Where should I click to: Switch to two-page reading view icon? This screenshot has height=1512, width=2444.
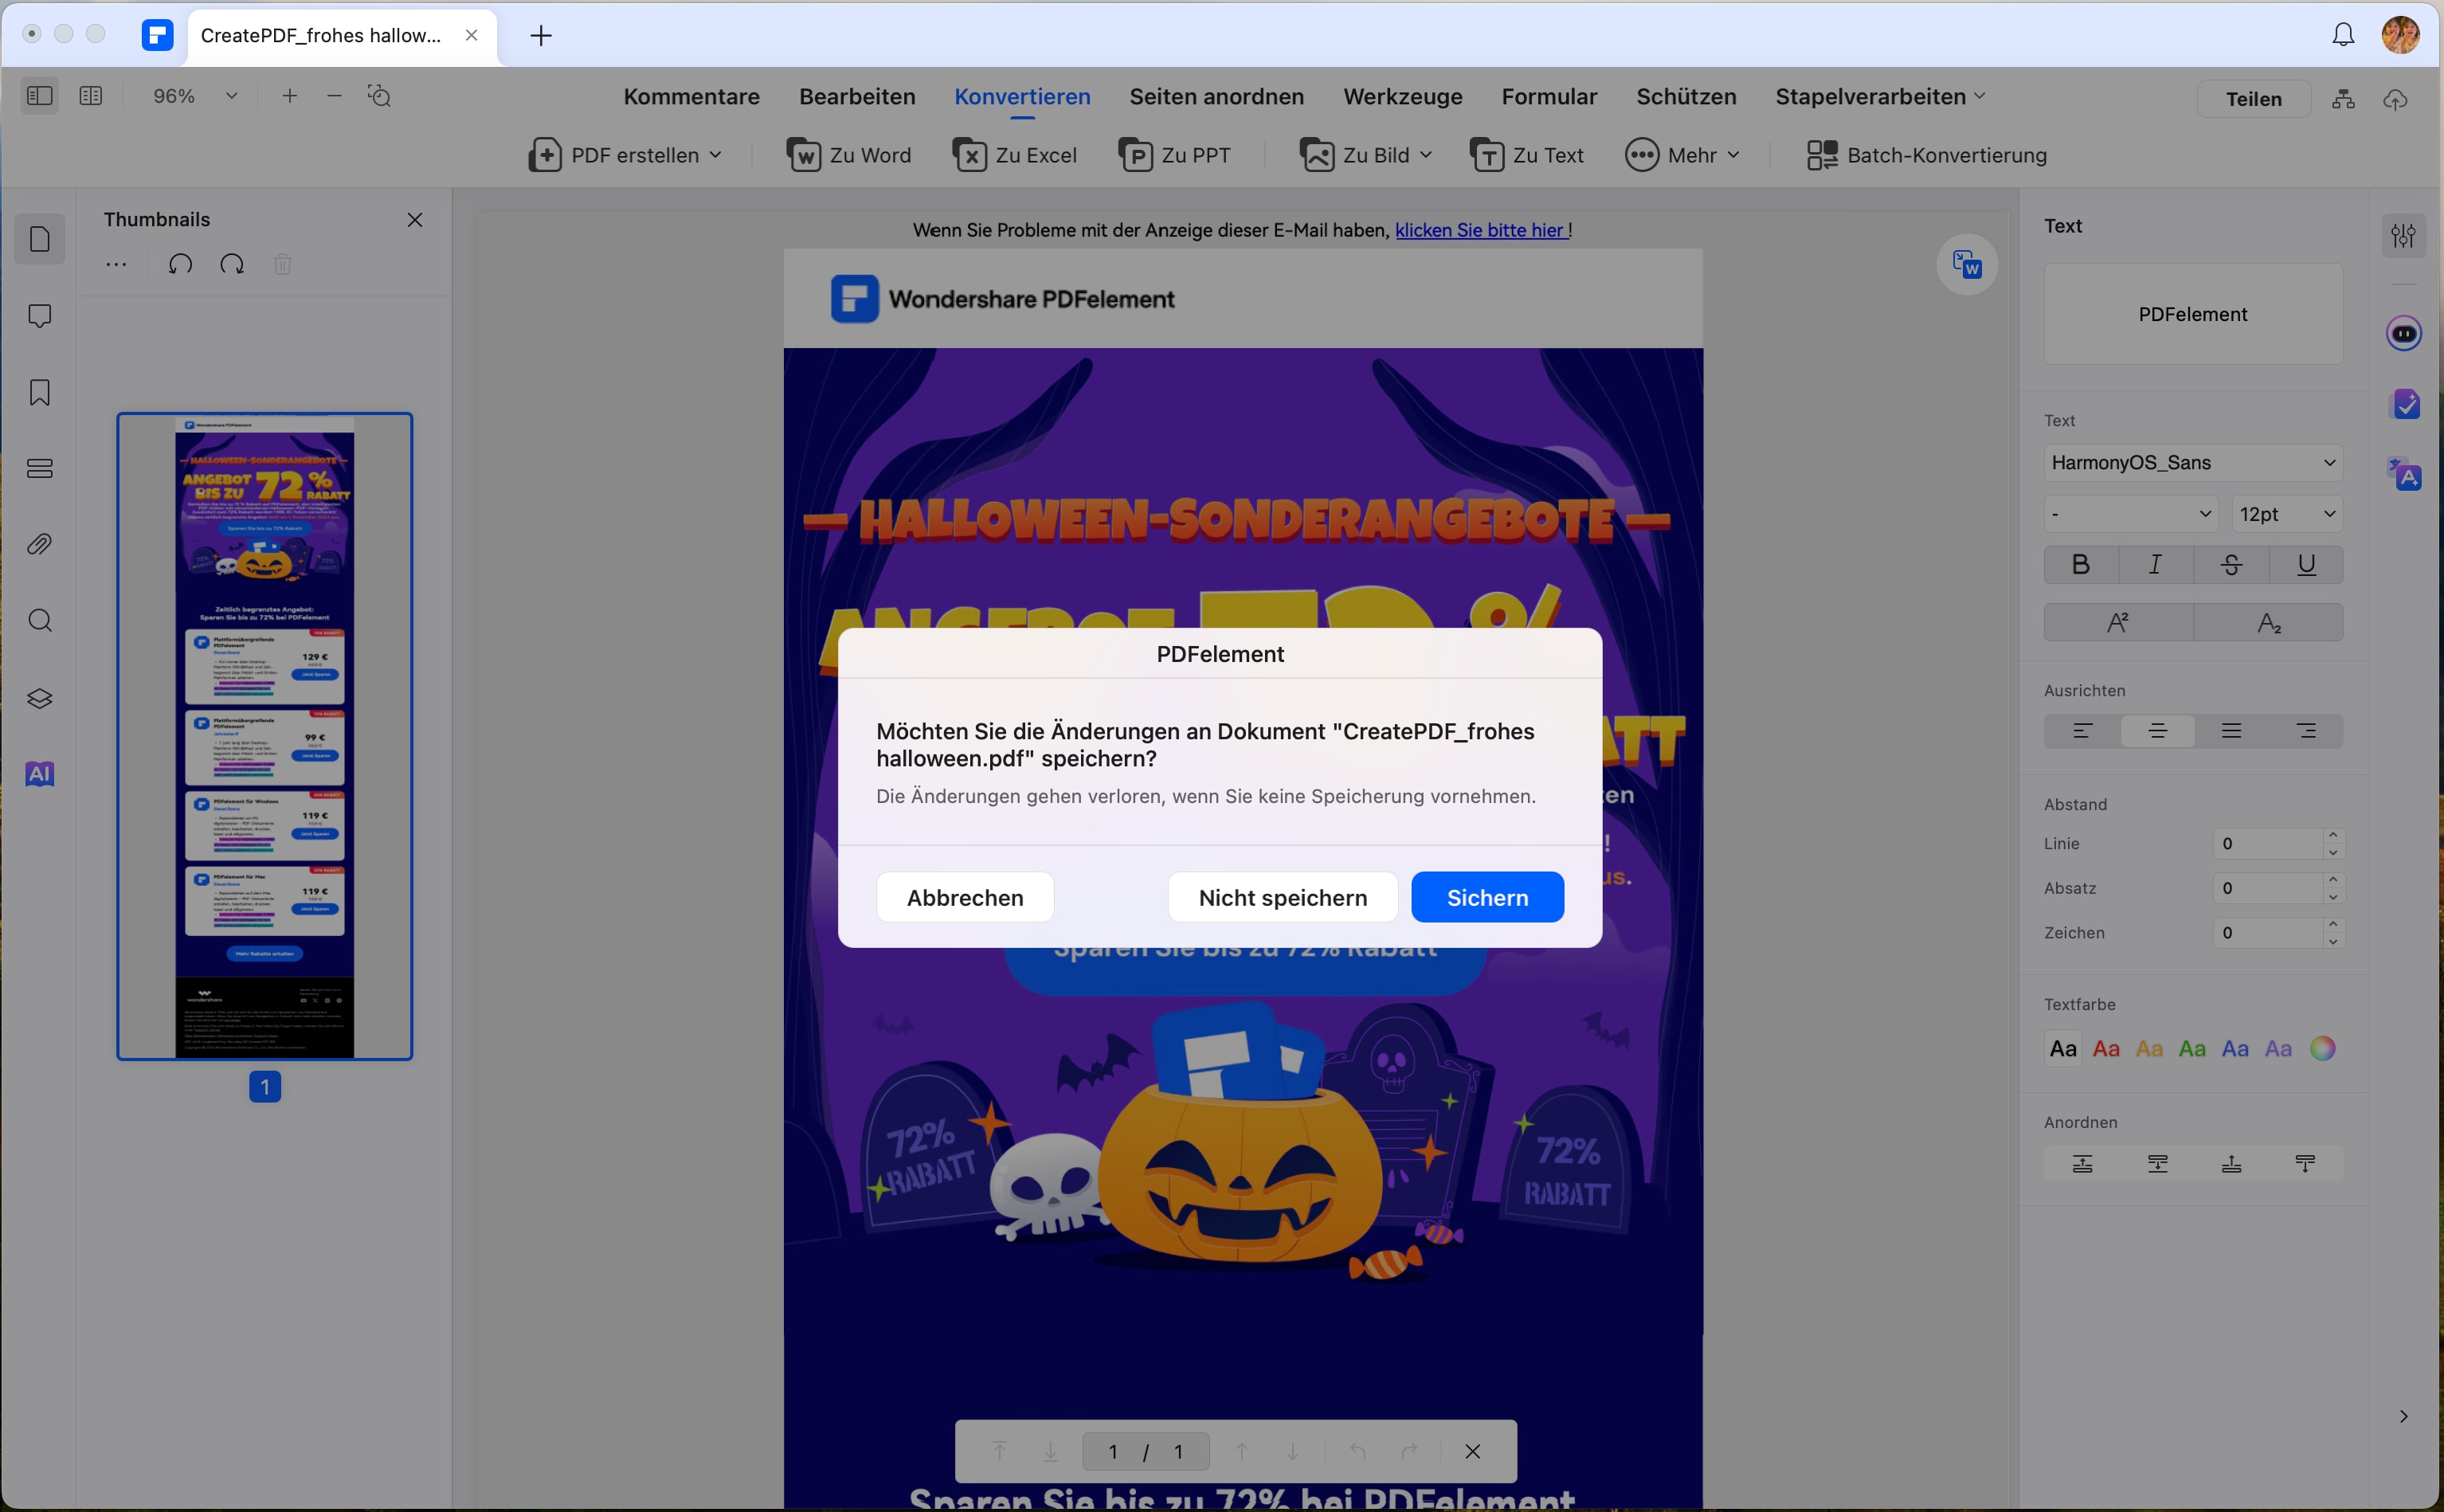click(x=91, y=96)
